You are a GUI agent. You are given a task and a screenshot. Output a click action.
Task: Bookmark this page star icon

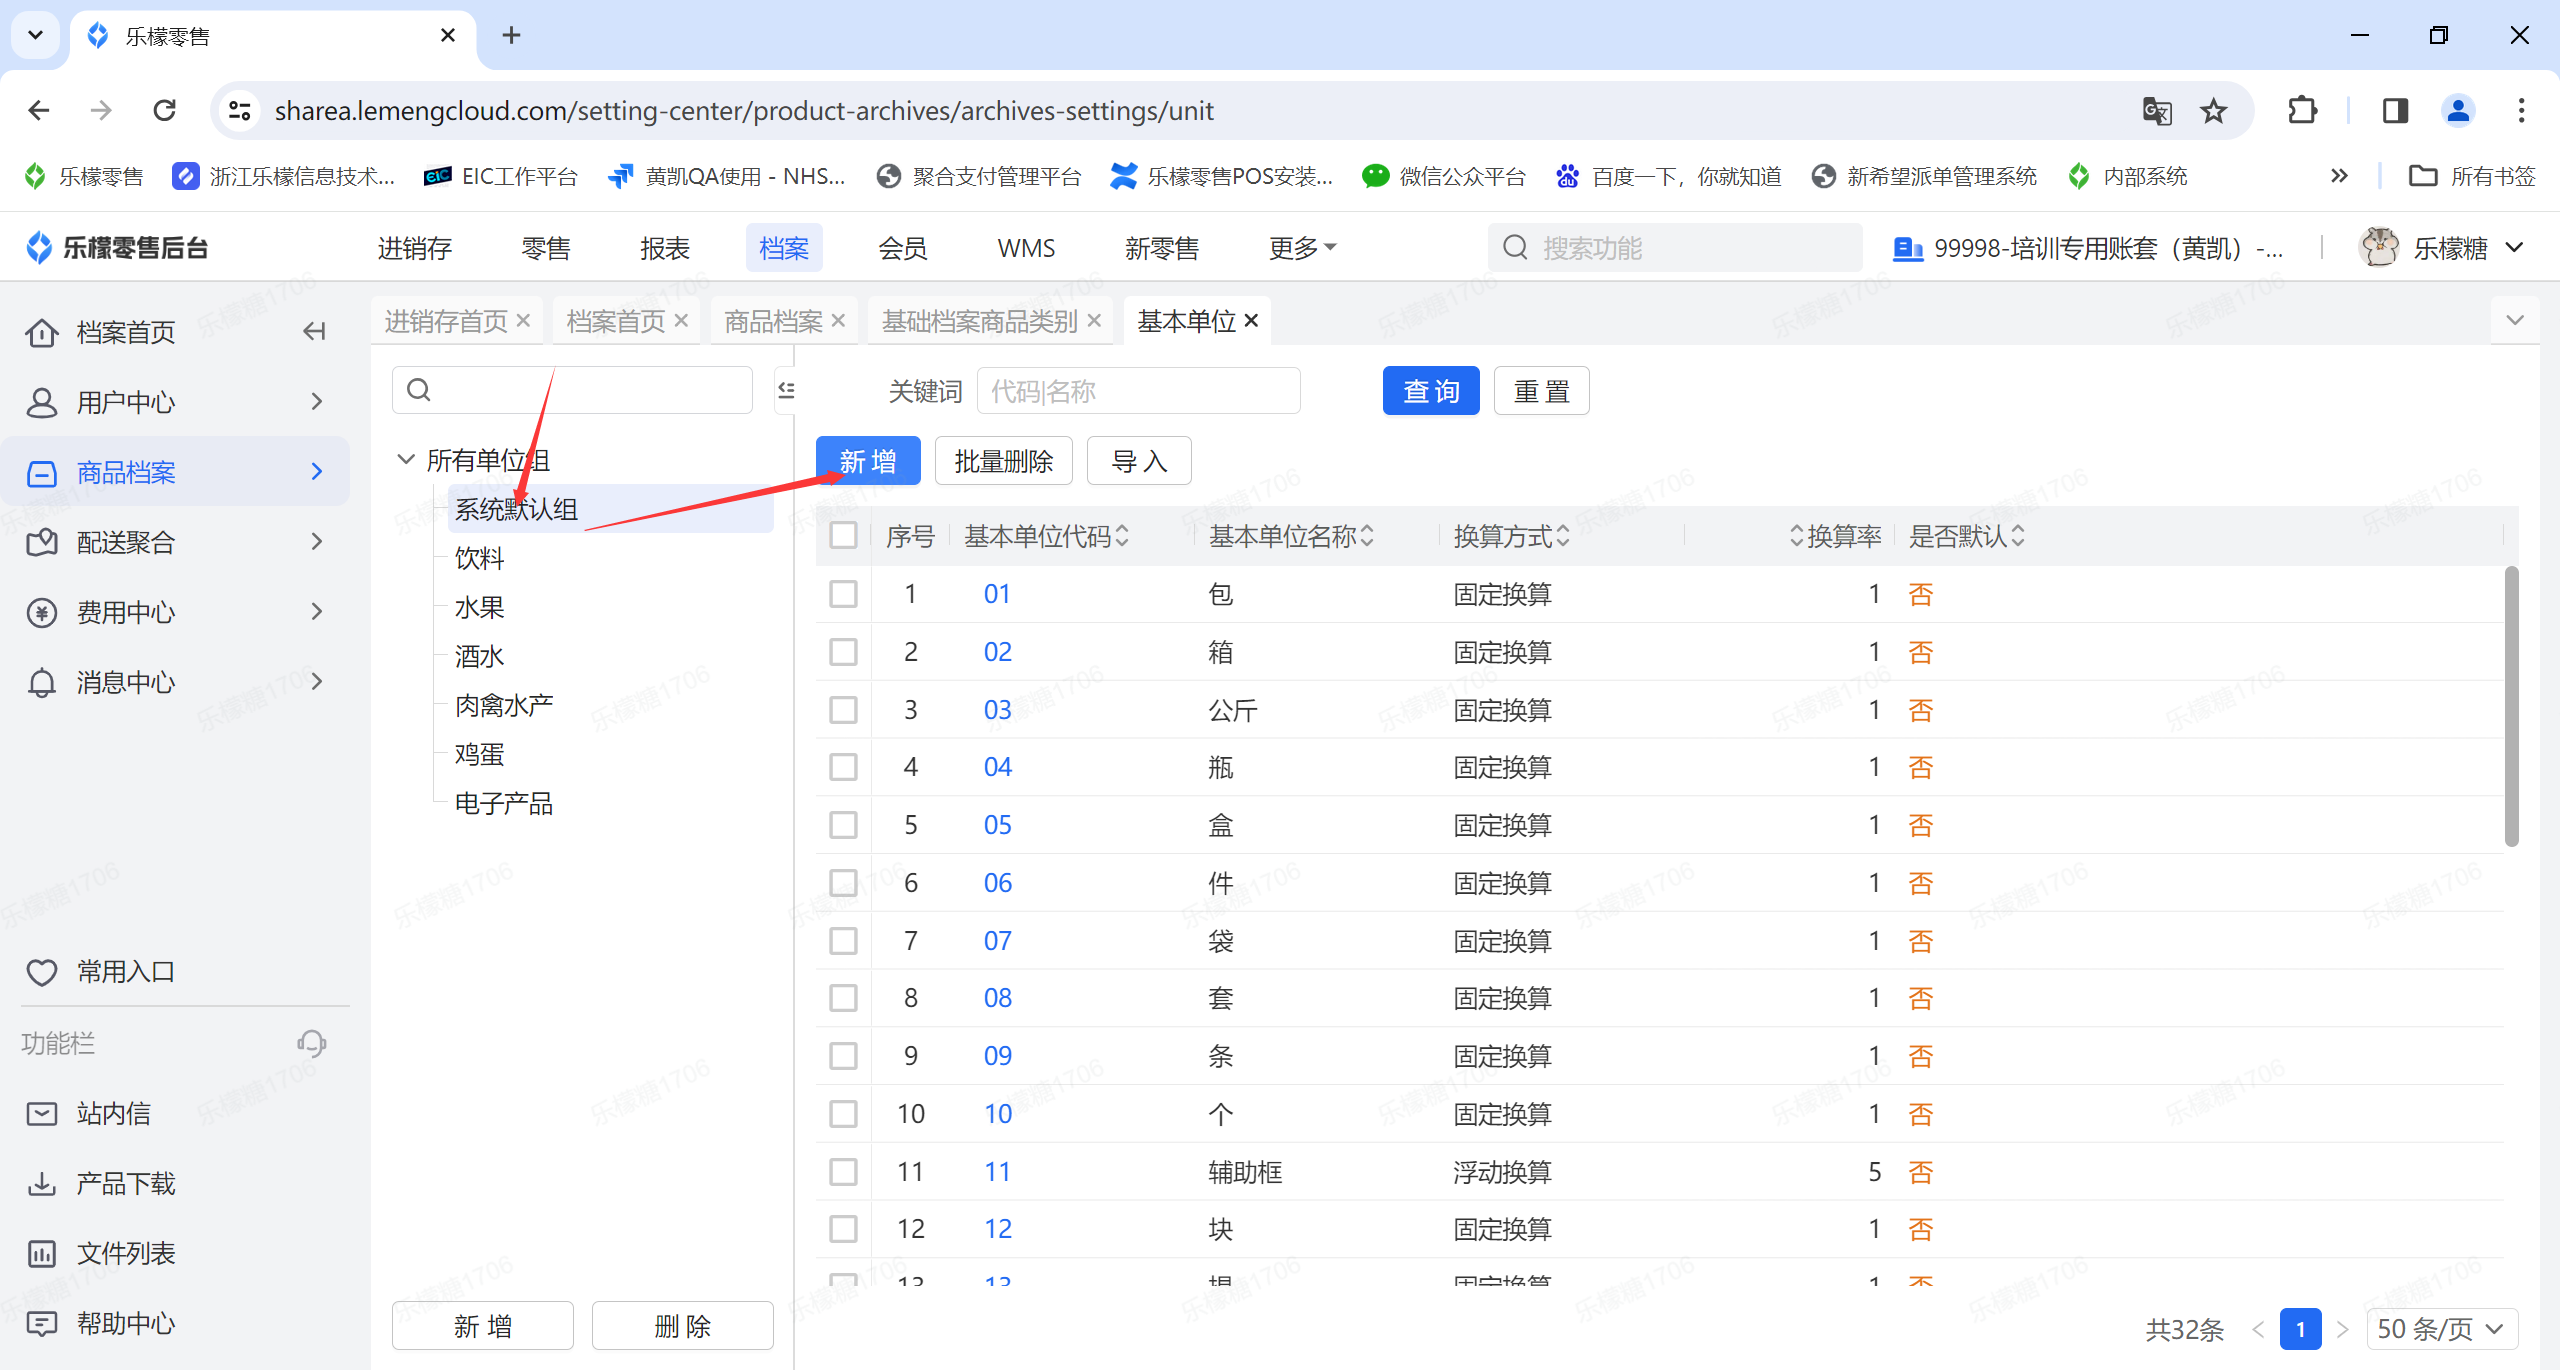(x=2214, y=110)
